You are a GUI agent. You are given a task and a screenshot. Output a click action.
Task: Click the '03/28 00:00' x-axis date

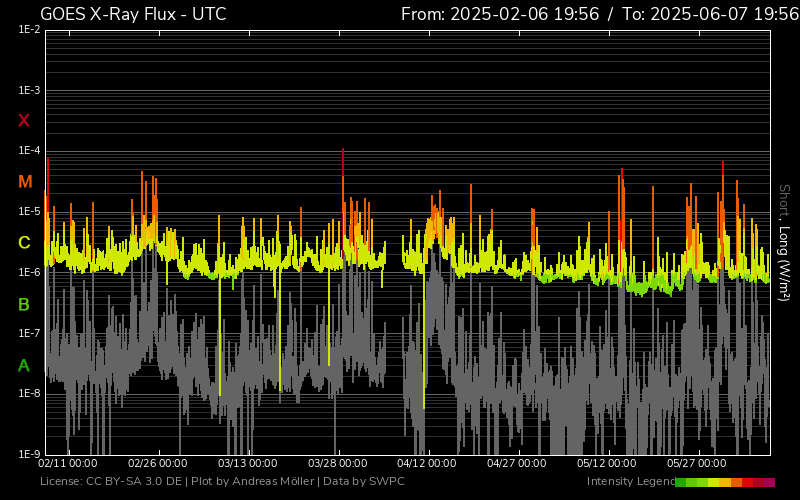(x=337, y=463)
